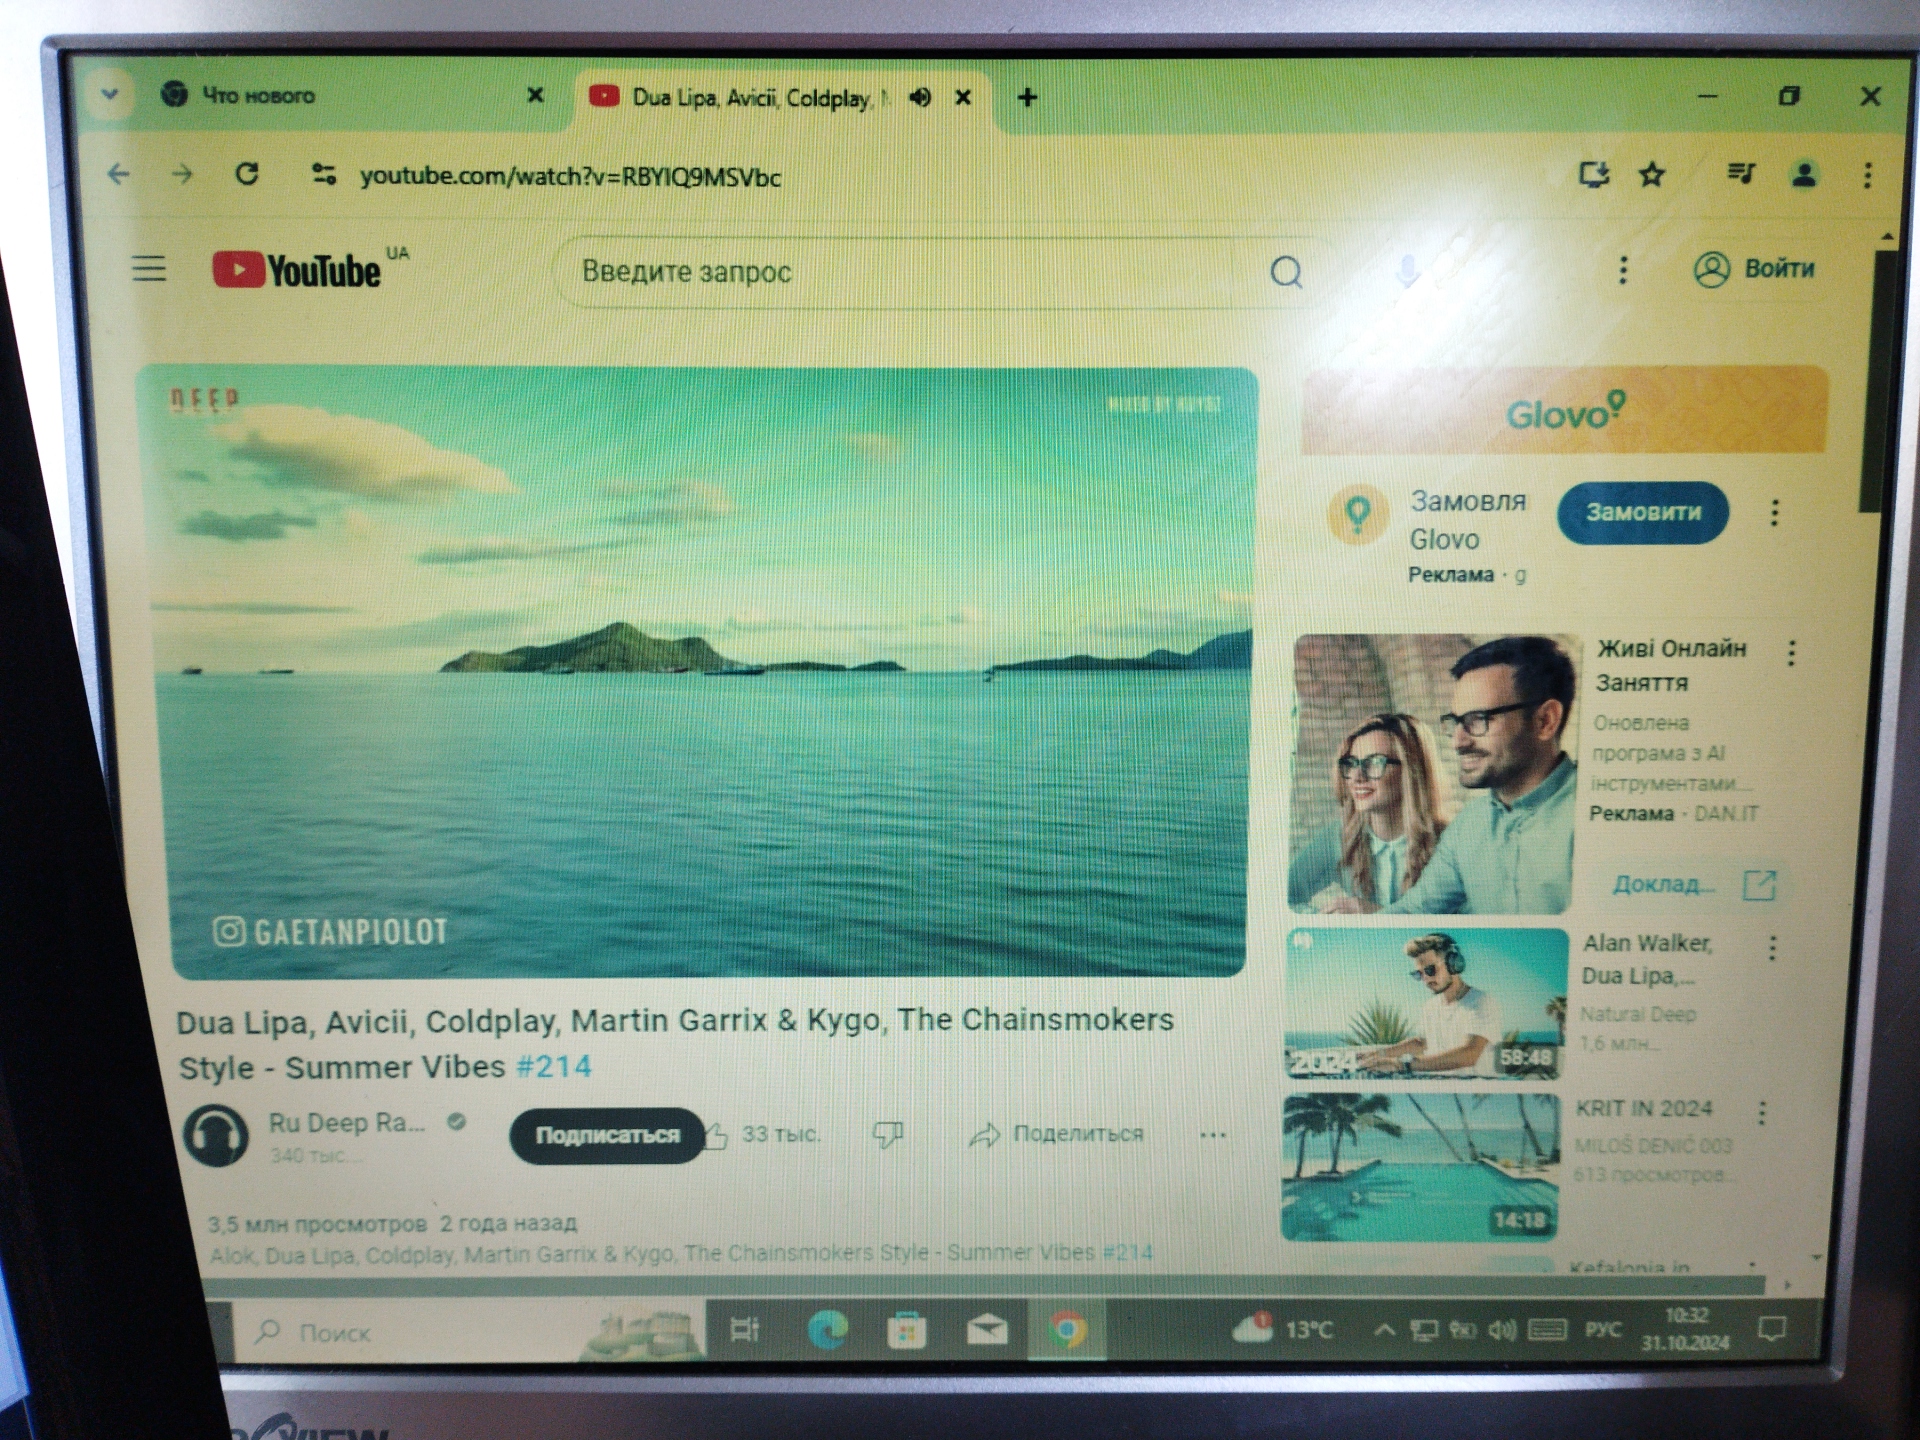Open a new tab with plus button
This screenshot has width=1920, height=1440.
1027,97
